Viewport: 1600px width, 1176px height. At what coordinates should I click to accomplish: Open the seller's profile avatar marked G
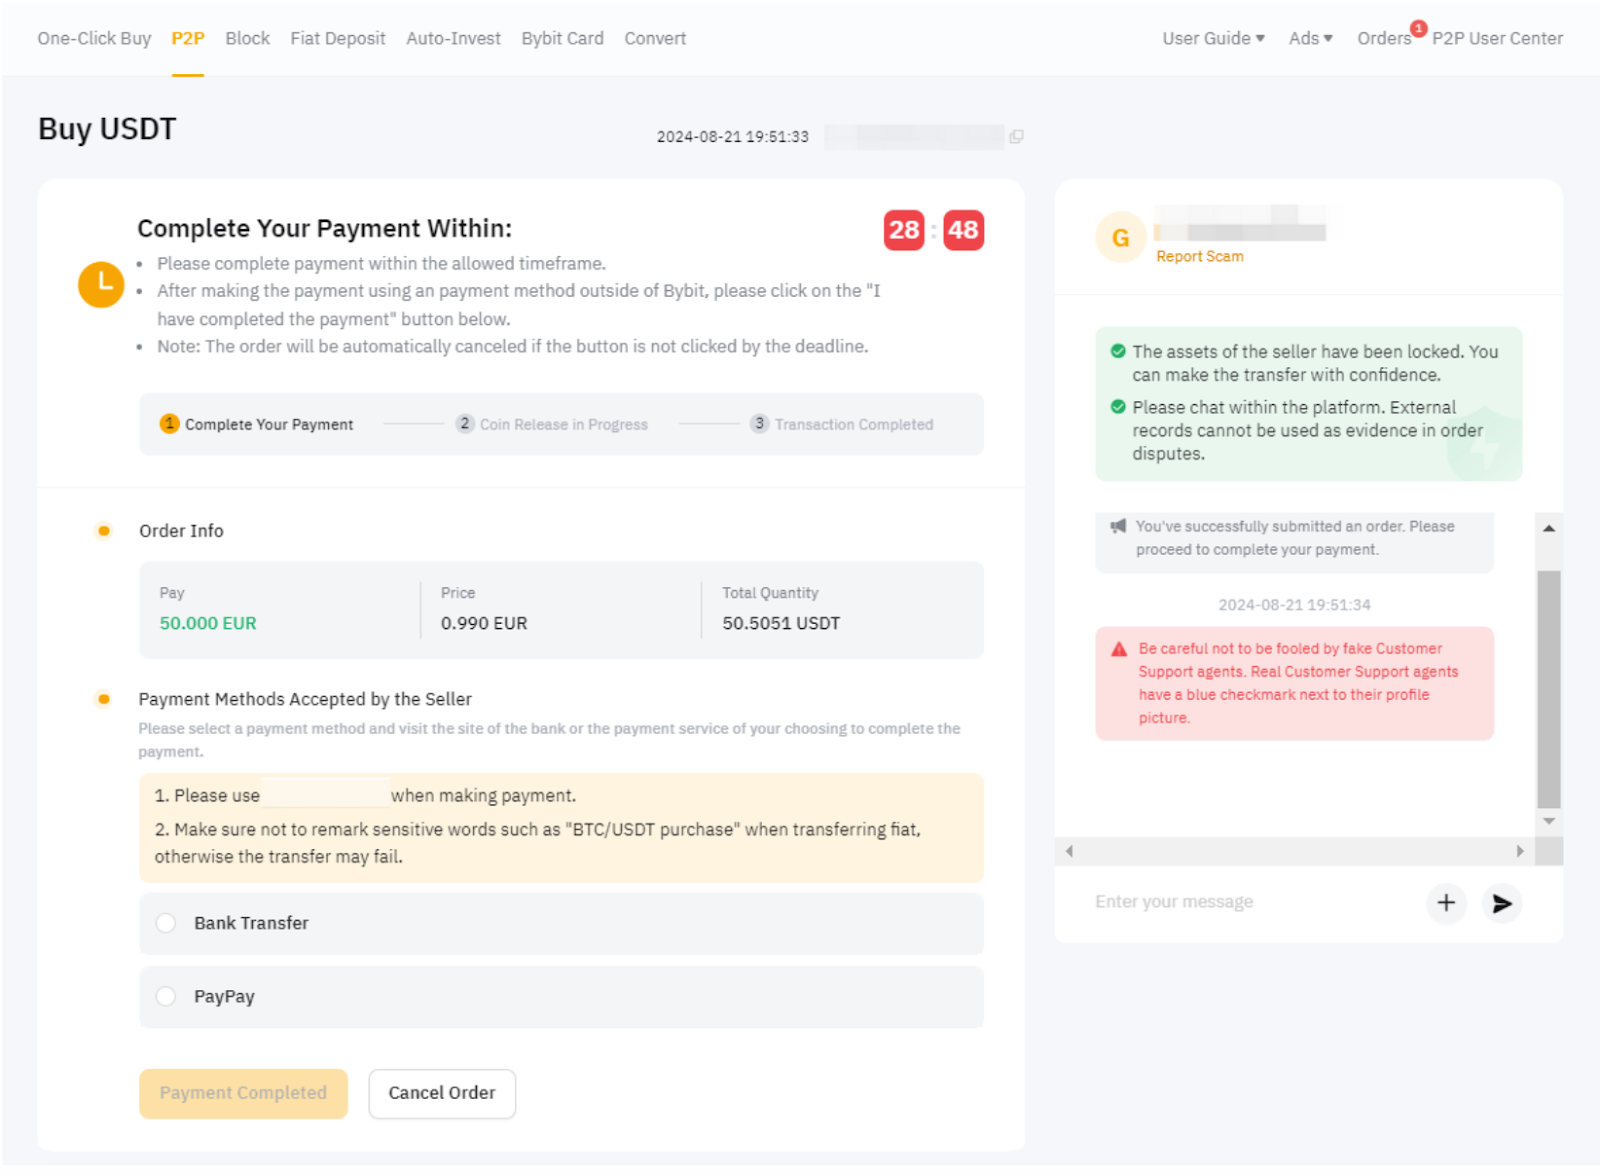[x=1120, y=238]
